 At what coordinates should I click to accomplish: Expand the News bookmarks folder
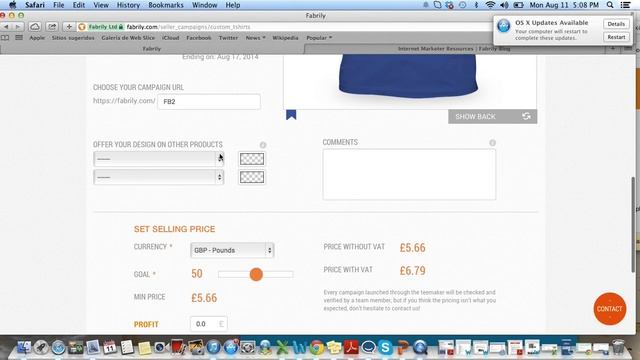point(256,38)
